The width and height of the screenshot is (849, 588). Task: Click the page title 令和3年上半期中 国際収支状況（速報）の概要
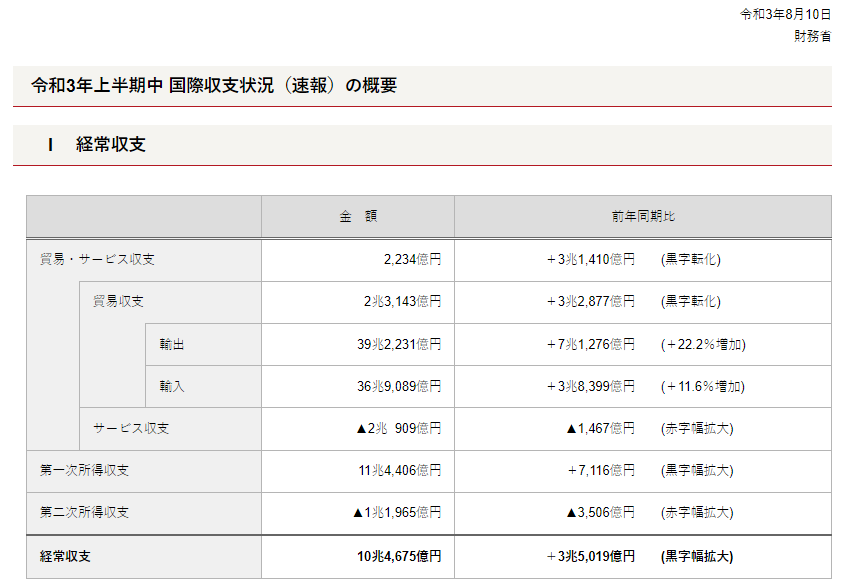(x=214, y=86)
